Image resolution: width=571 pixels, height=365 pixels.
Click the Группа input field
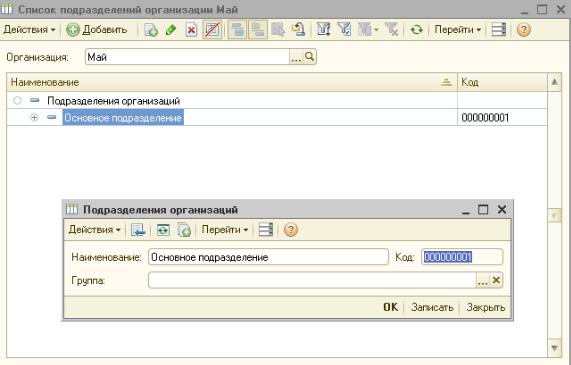pos(312,280)
